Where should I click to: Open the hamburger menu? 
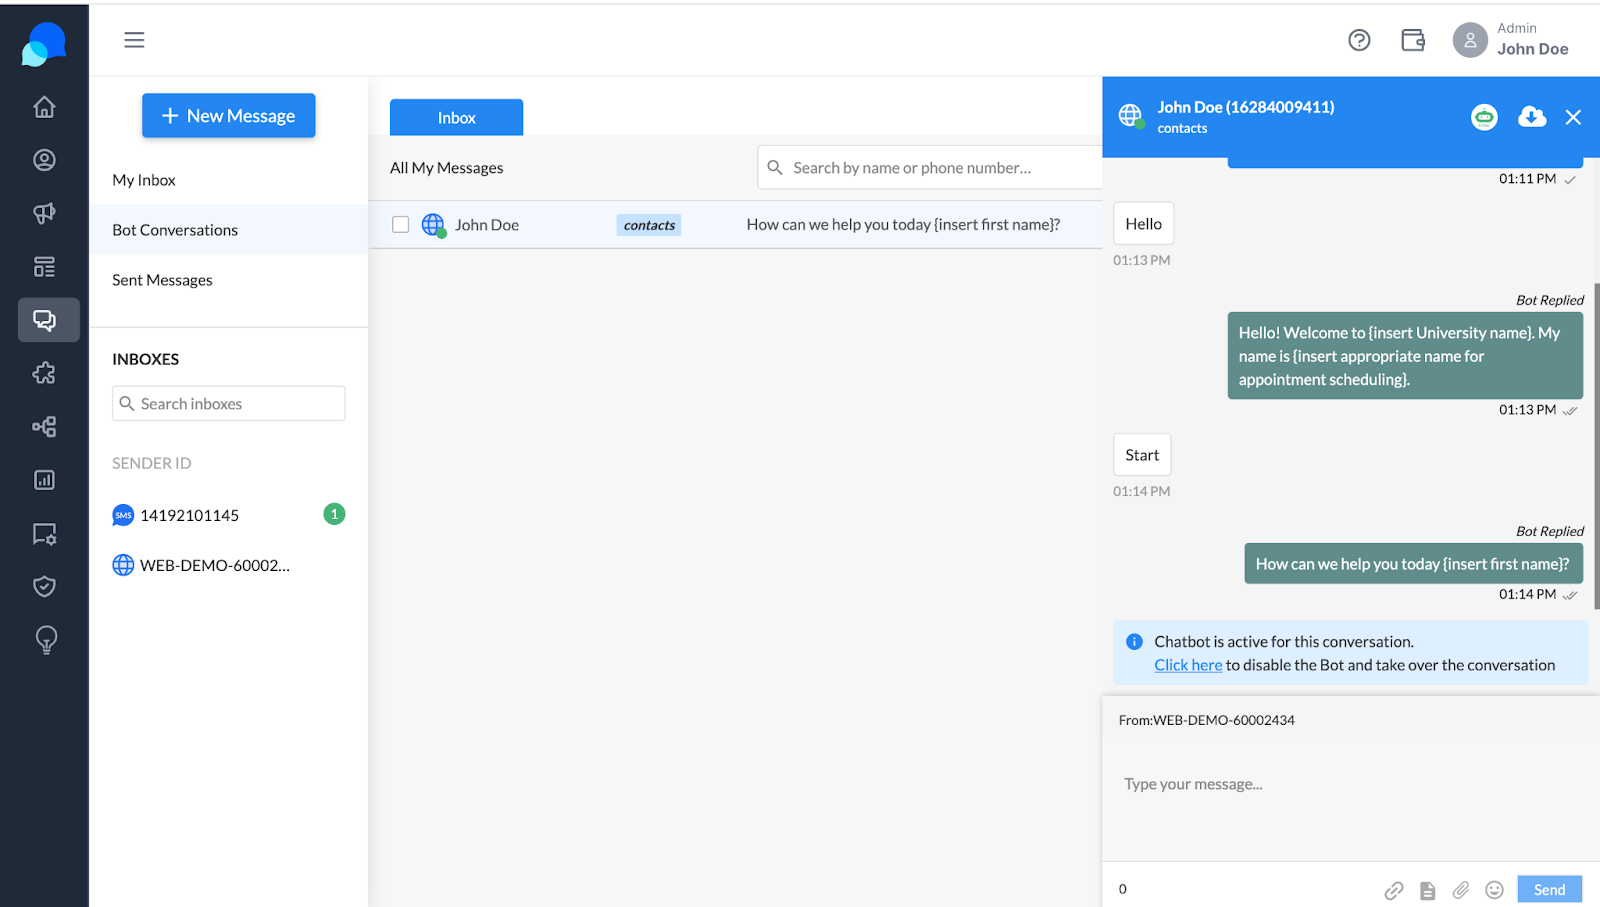pos(134,40)
